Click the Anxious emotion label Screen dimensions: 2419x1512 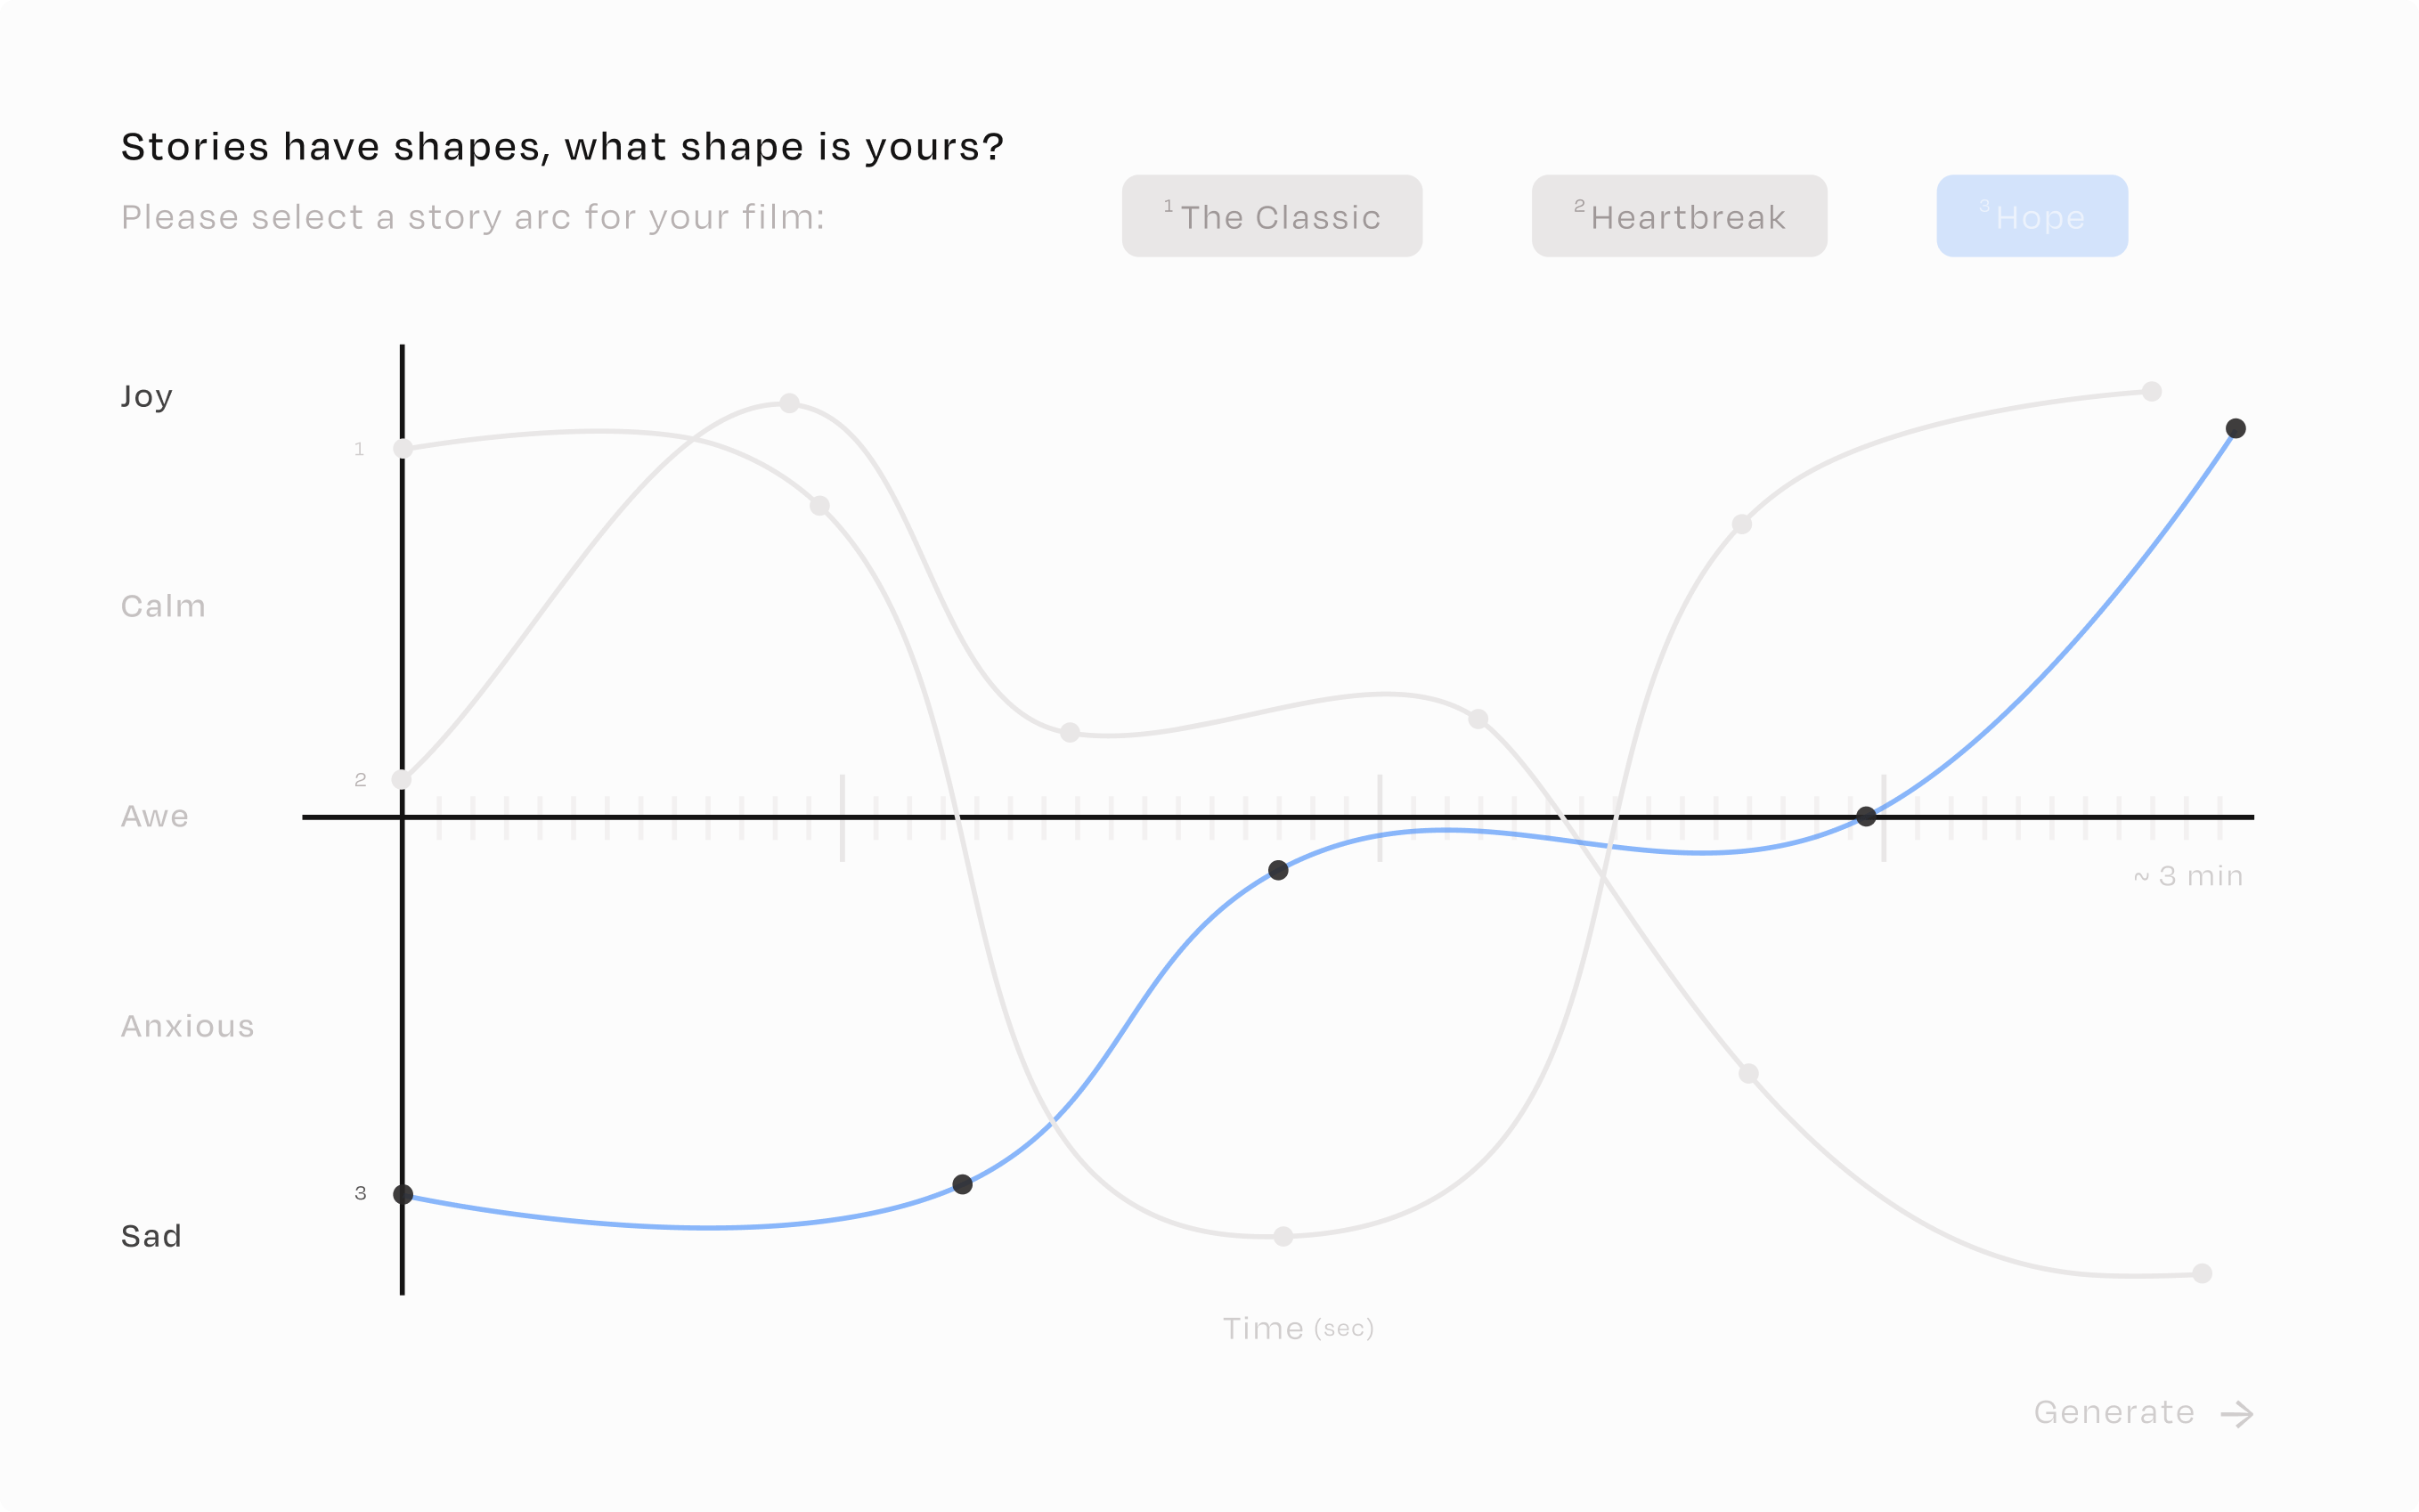pos(187,1026)
